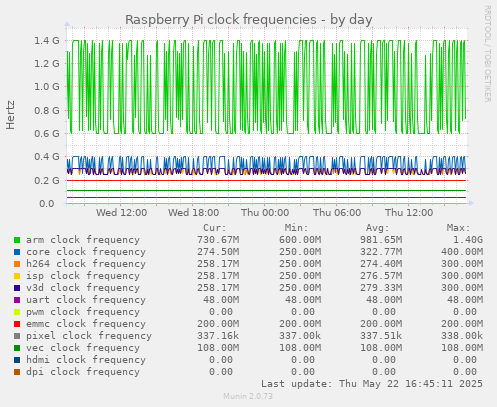Image resolution: width=497 pixels, height=407 pixels.
Task: Click the isp average value 276.57M
Action: click(381, 276)
